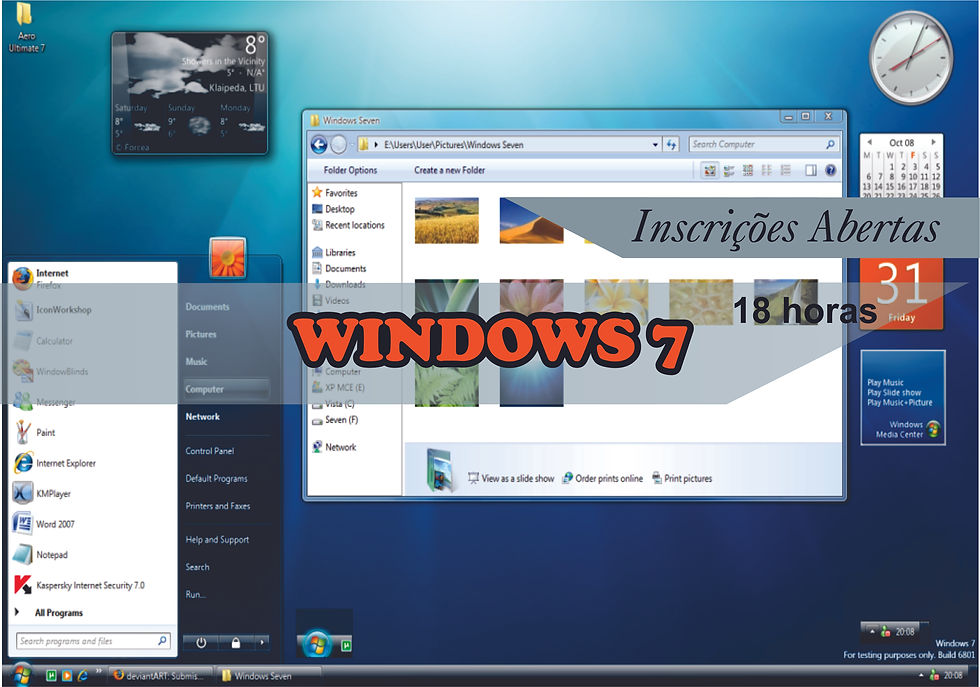Expand quick launch overflow chevron on taskbar
The width and height of the screenshot is (980, 687).
pyautogui.click(x=98, y=671)
